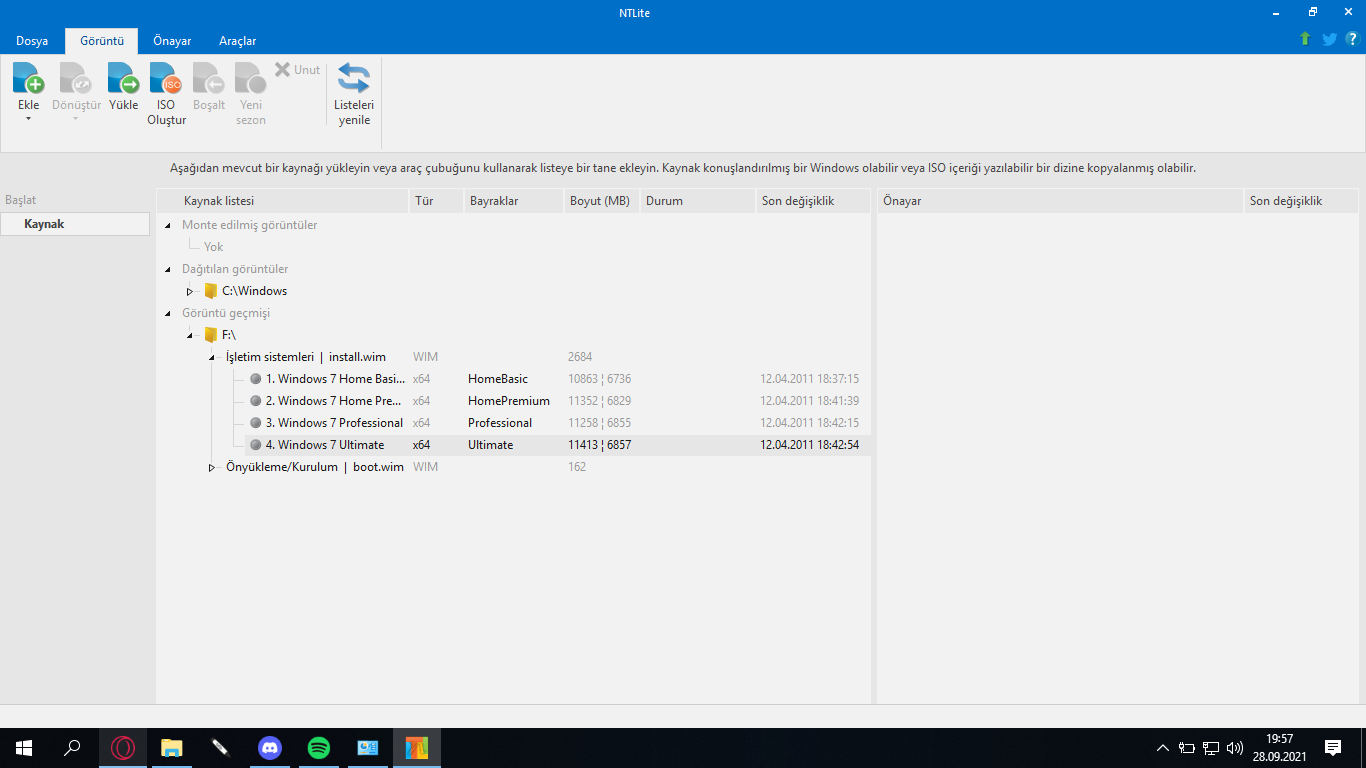Viewport: 1366px width, 768px height.
Task: Click the Windows 7 Professional status dot
Action: tap(256, 423)
